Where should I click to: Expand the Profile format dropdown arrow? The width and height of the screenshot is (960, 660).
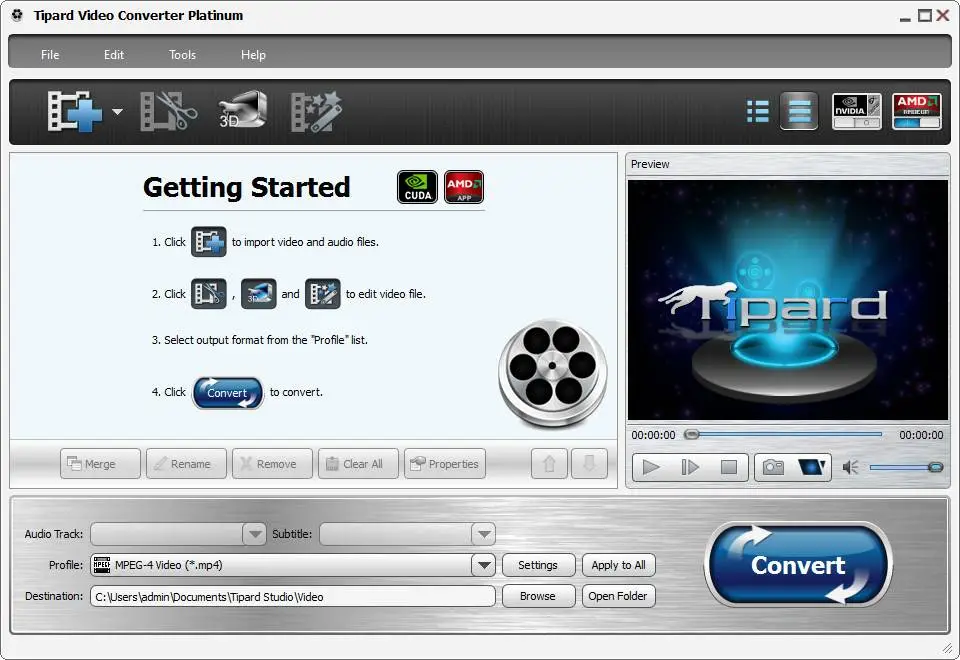(483, 564)
